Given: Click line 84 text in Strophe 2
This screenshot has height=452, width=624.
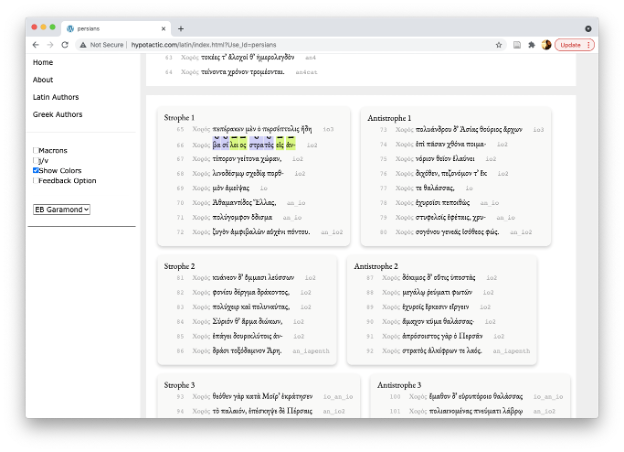Looking at the screenshot, I should pos(248,321).
